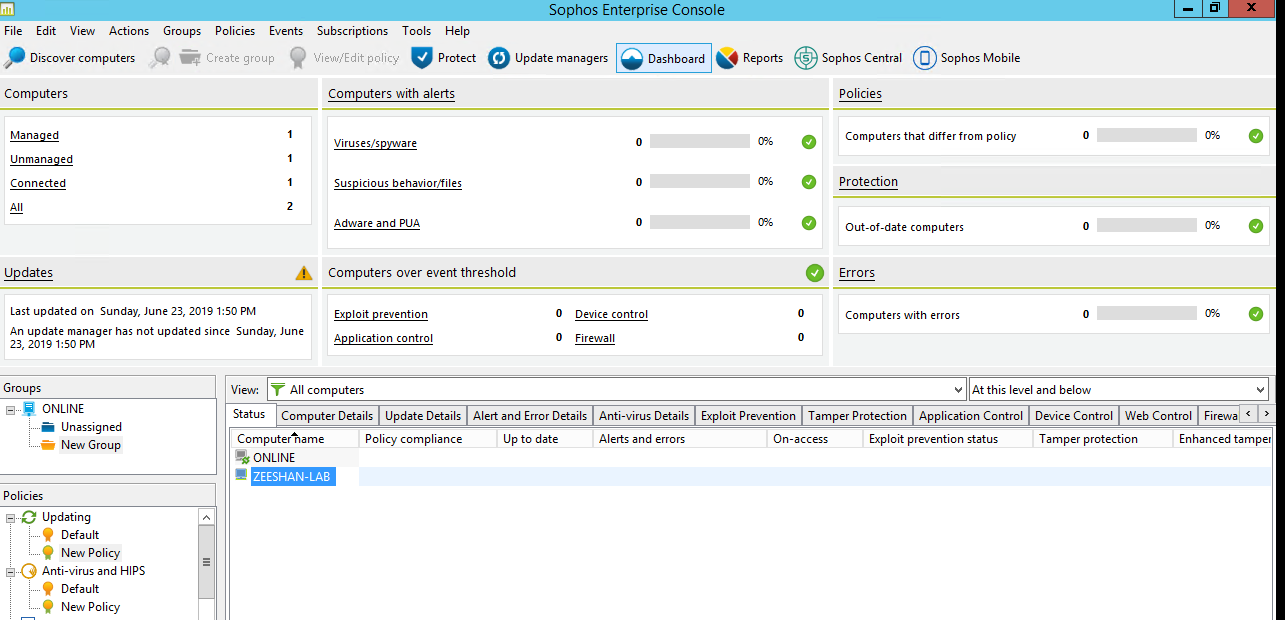
Task: Click green check in Computers over event threshold header
Action: [815, 273]
